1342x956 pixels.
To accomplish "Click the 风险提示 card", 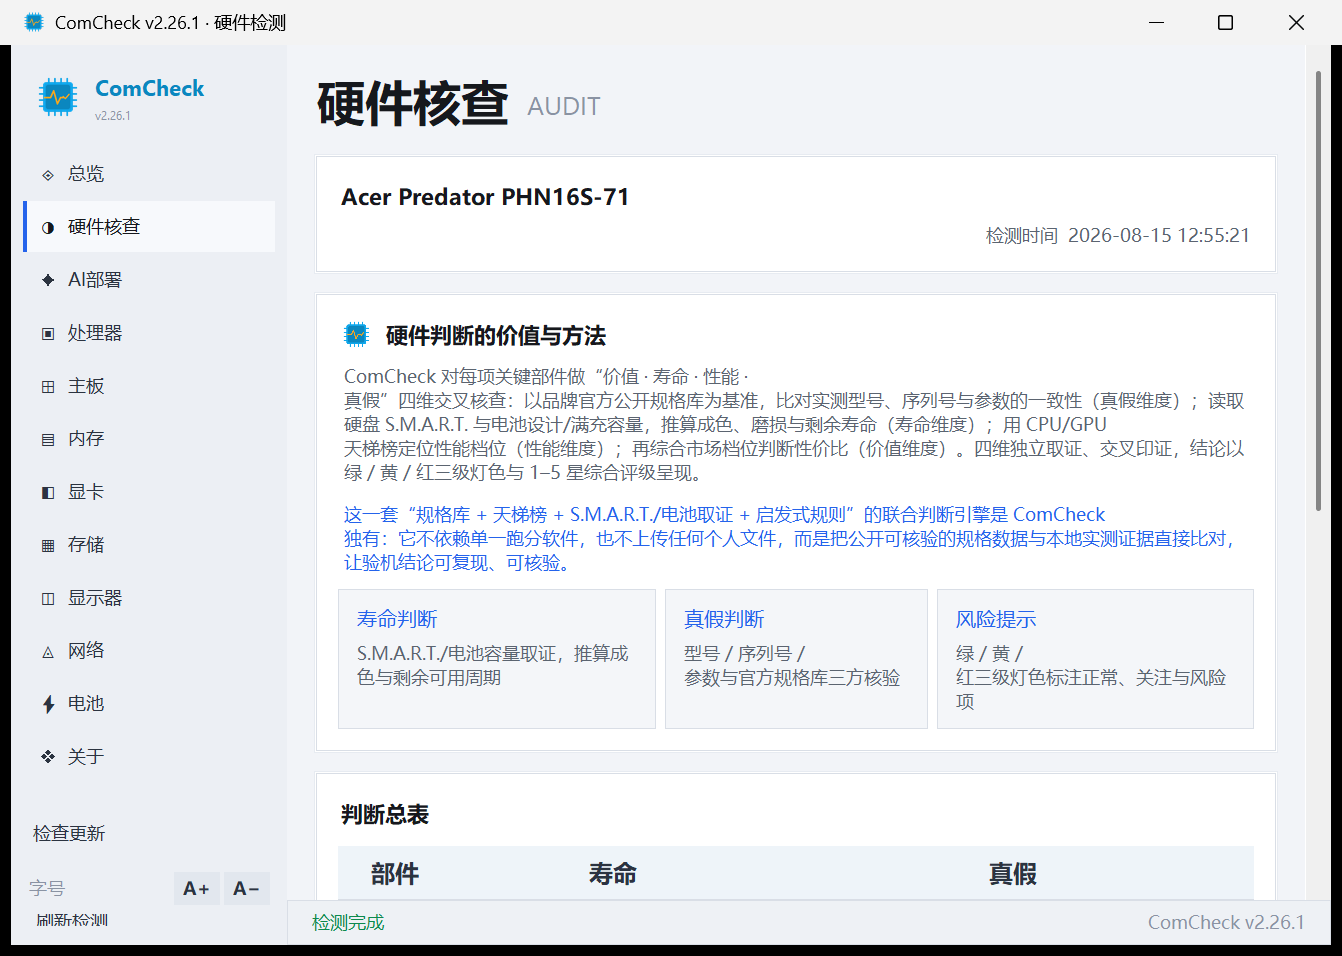I will [1095, 659].
